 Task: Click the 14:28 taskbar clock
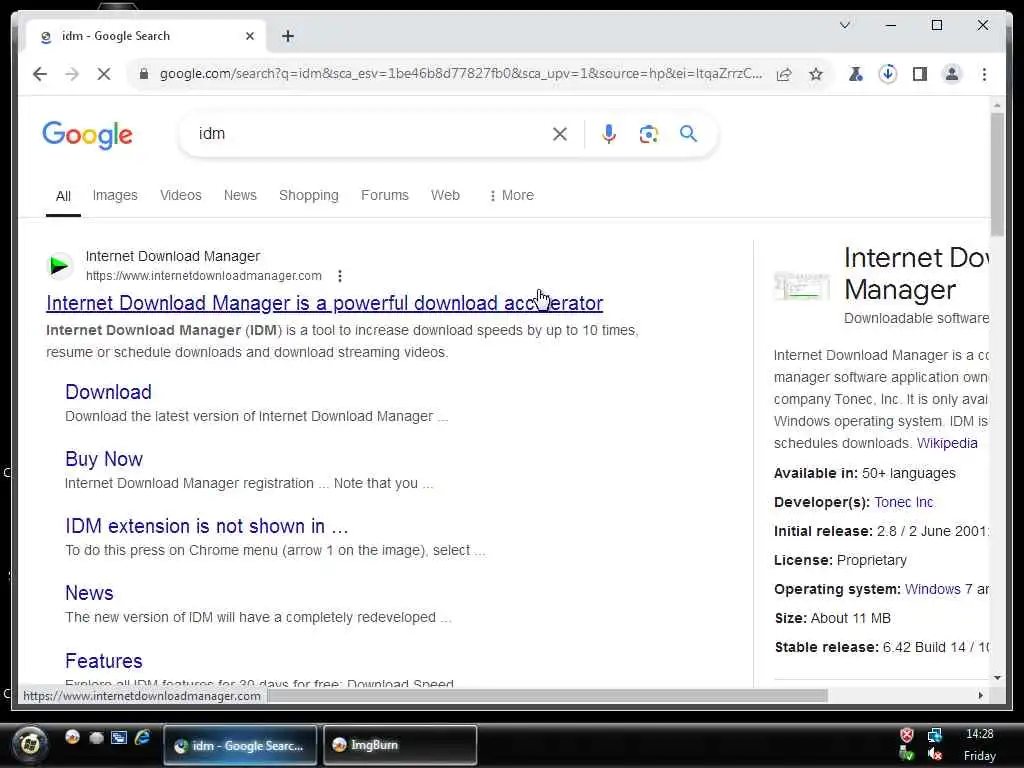tap(980, 734)
